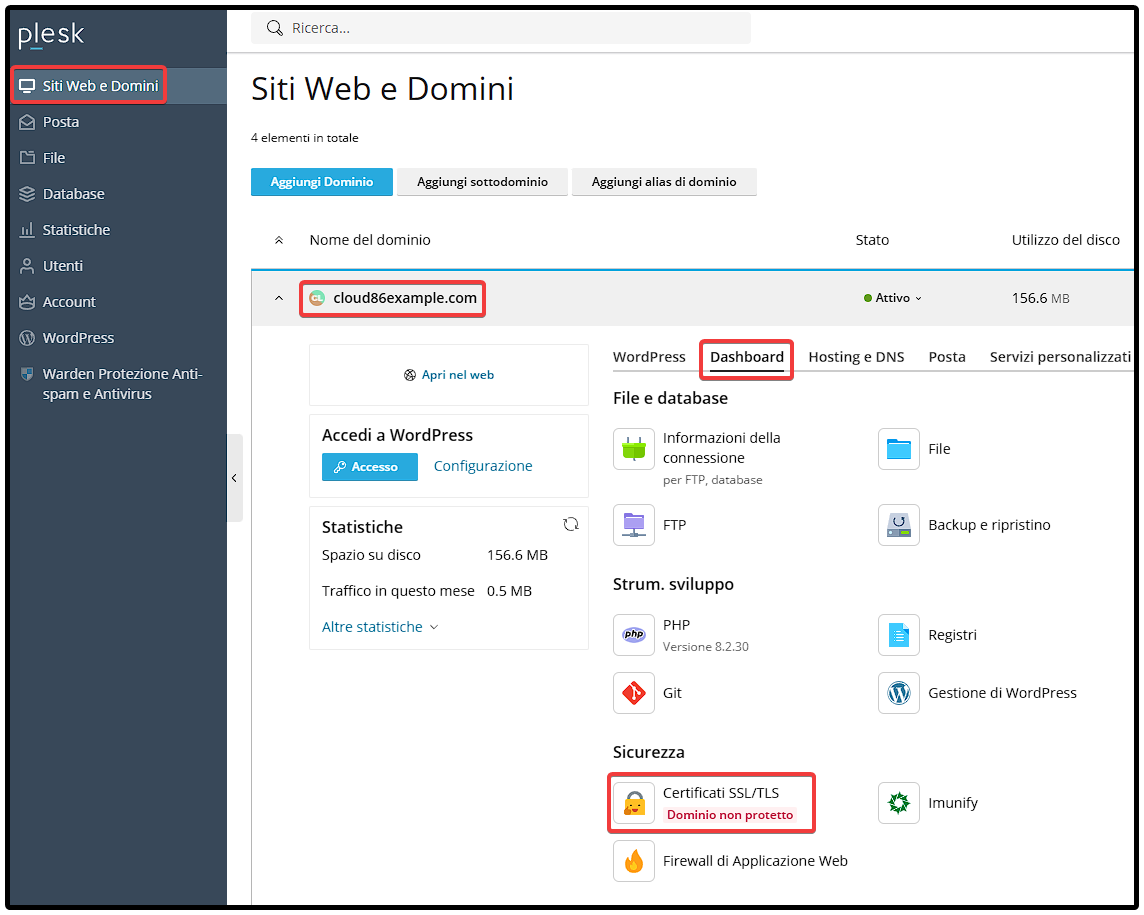This screenshot has width=1144, height=915.
Task: Click the WordPress logo icon in sidebar
Action: (x=27, y=338)
